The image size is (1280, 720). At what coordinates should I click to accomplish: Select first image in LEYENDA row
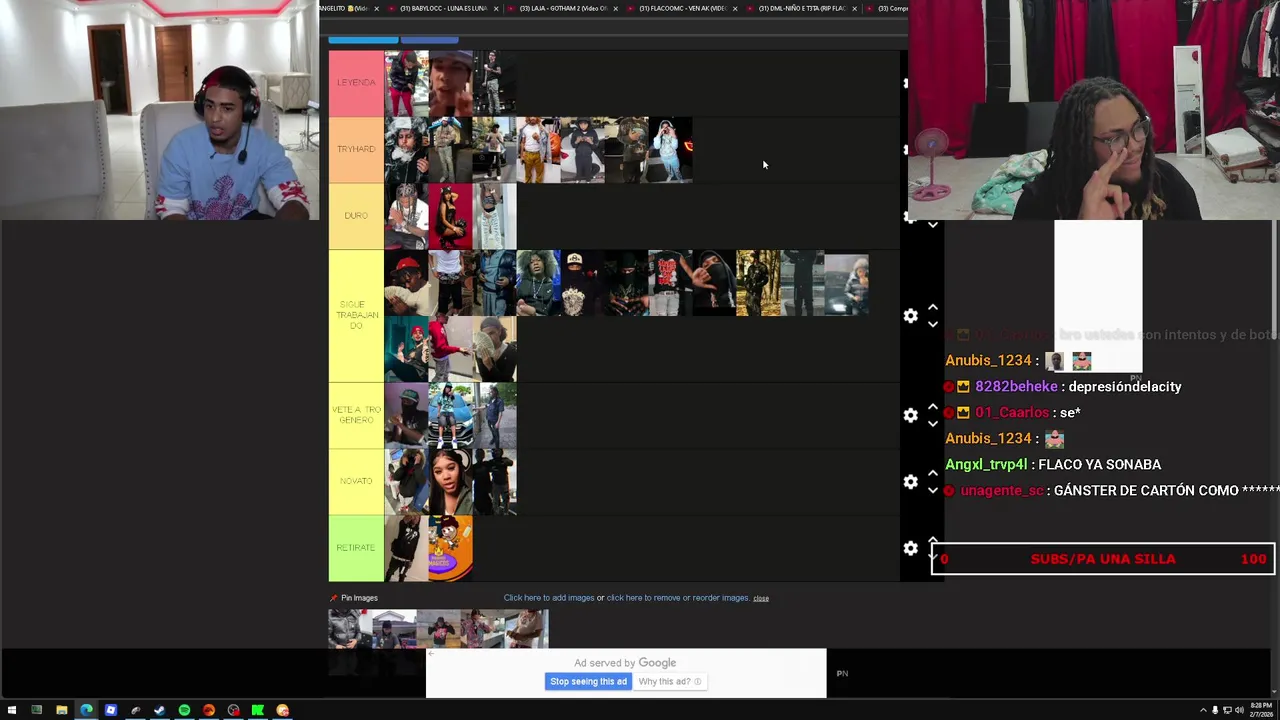click(x=407, y=83)
